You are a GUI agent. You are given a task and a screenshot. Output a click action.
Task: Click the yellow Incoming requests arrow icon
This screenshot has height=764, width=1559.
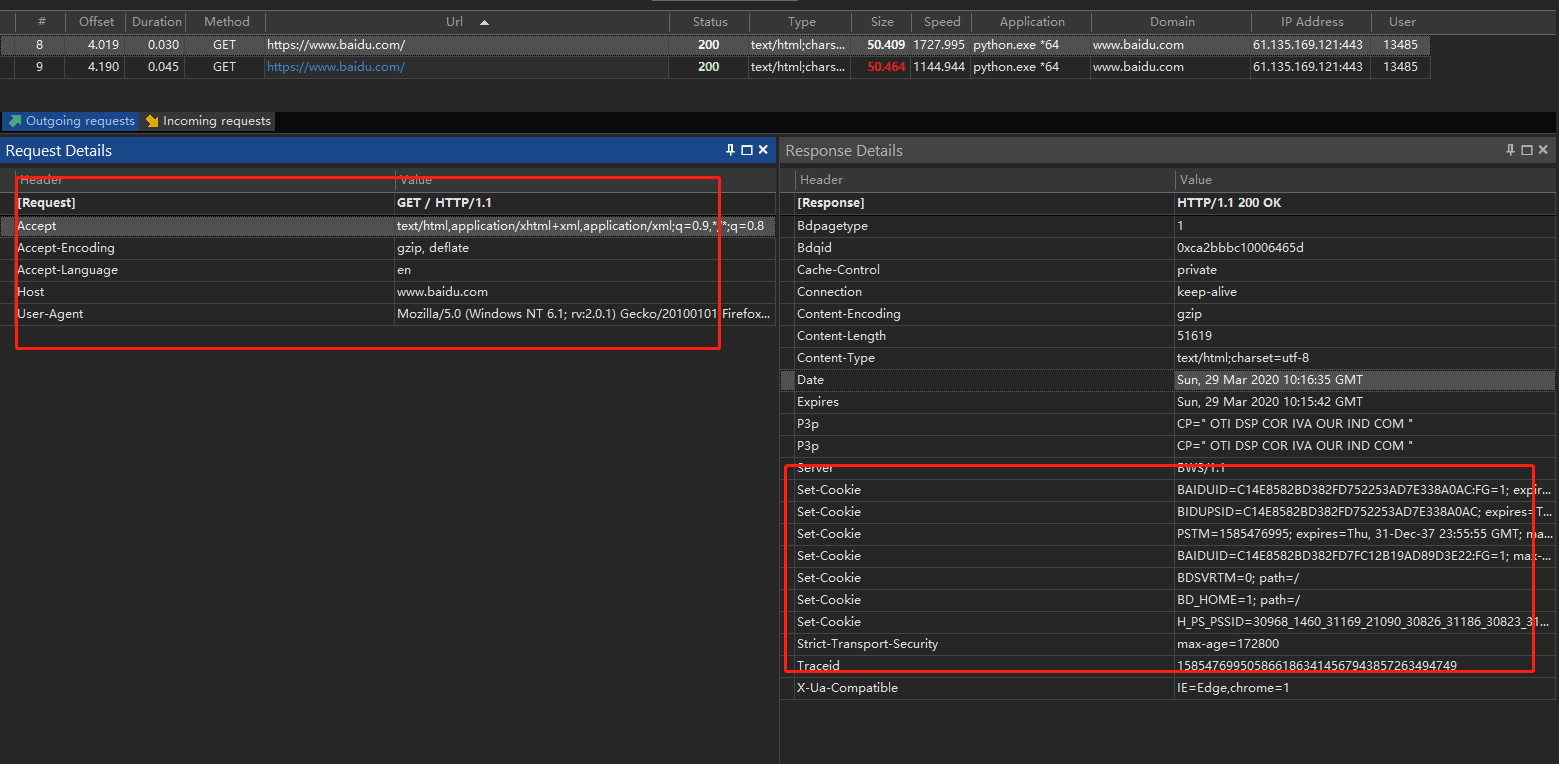pos(153,120)
